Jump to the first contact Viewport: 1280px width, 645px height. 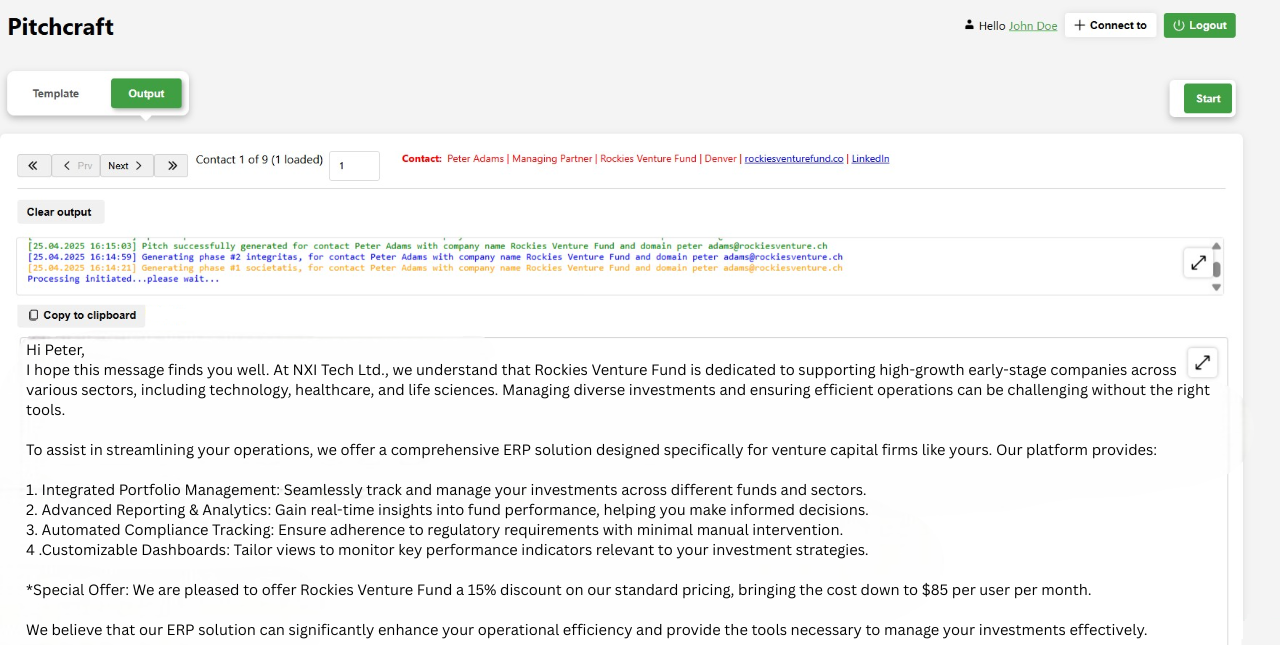34,166
